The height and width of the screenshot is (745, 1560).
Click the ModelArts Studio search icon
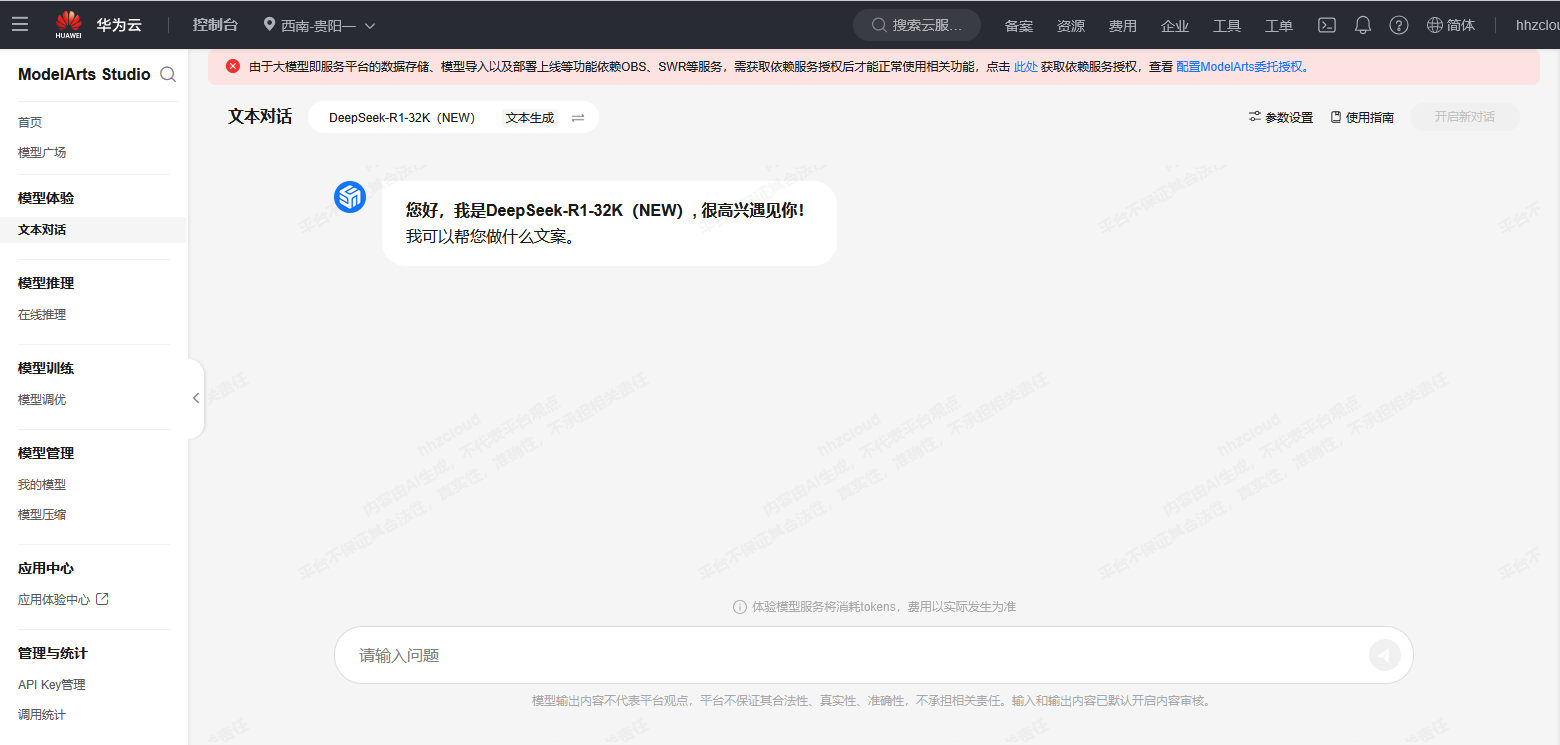point(168,74)
